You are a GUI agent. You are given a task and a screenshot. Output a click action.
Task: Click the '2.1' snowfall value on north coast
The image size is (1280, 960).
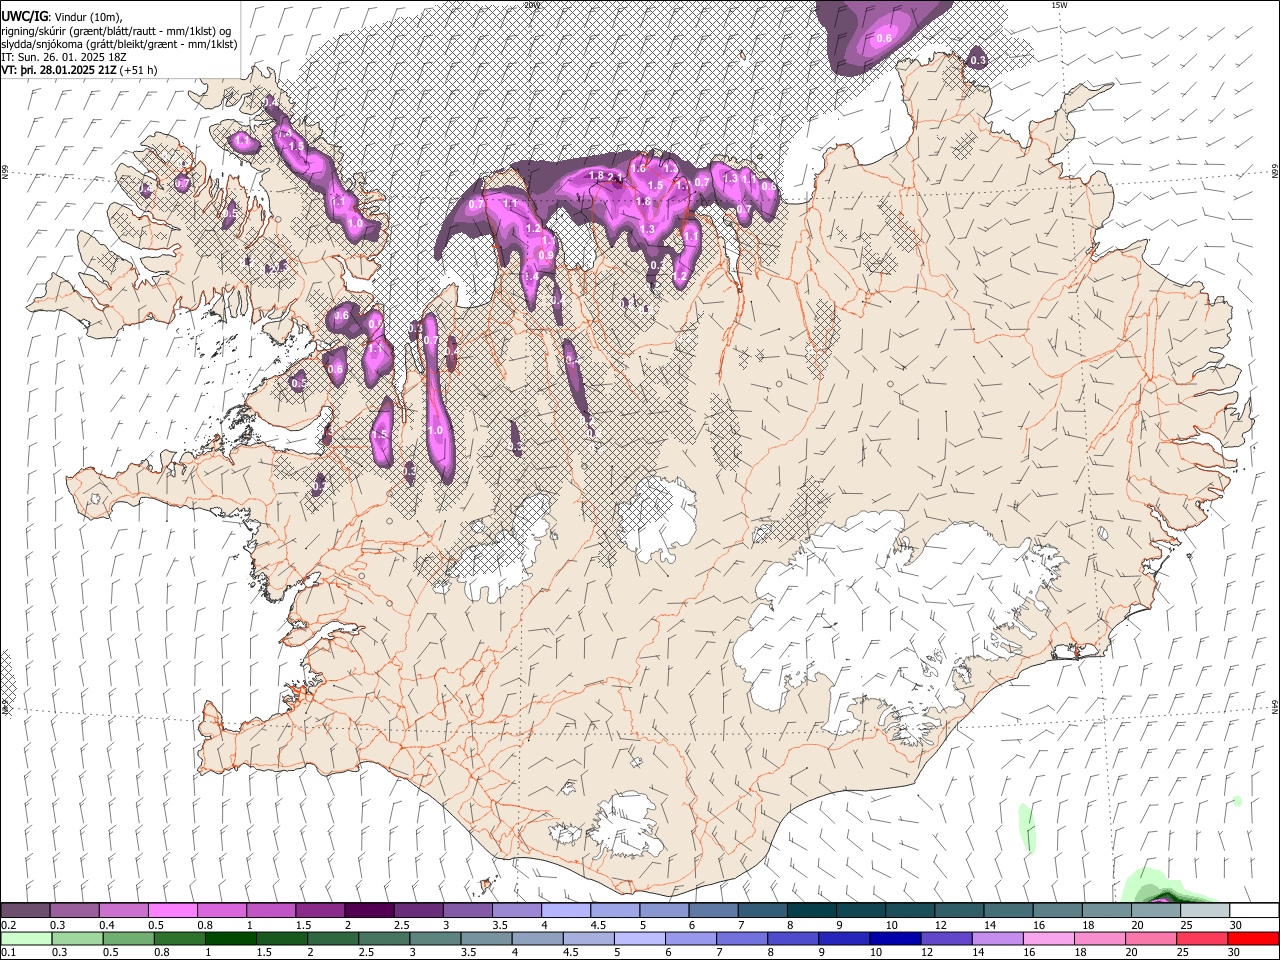[616, 178]
